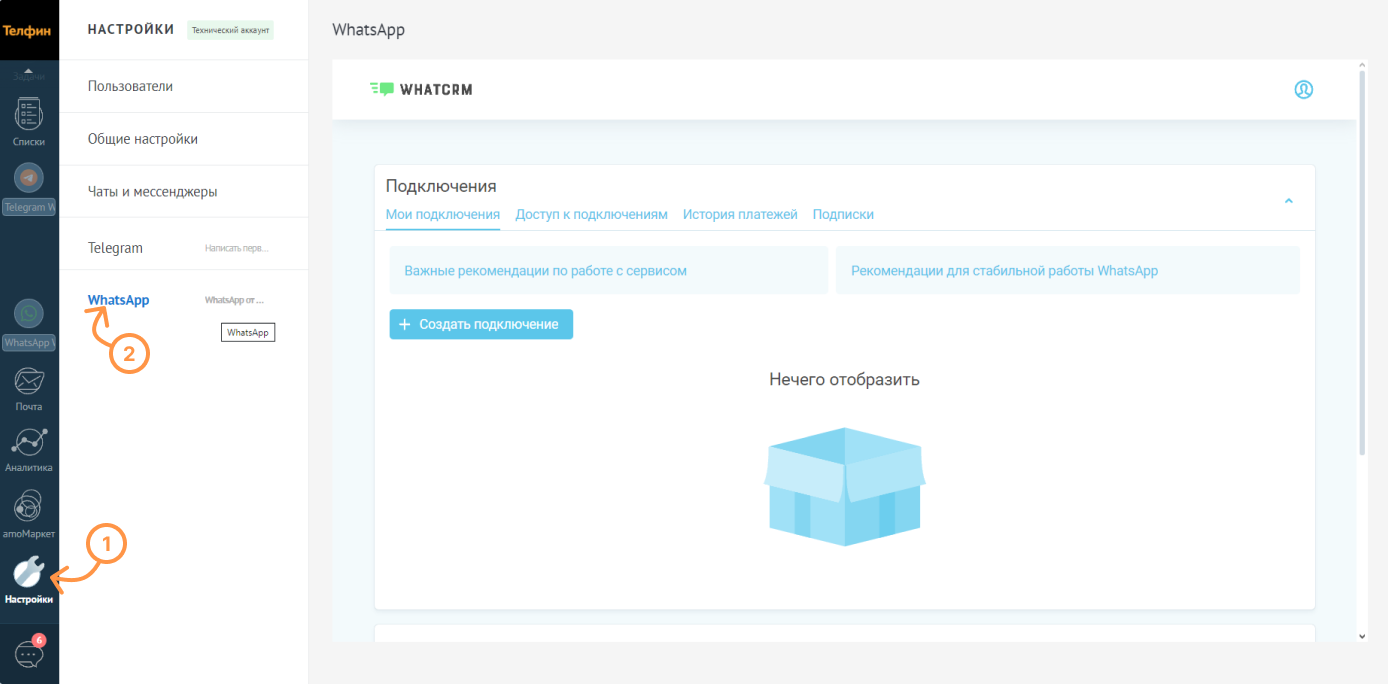The image size is (1388, 684).
Task: Open the Почта mail icon
Action: tap(29, 381)
